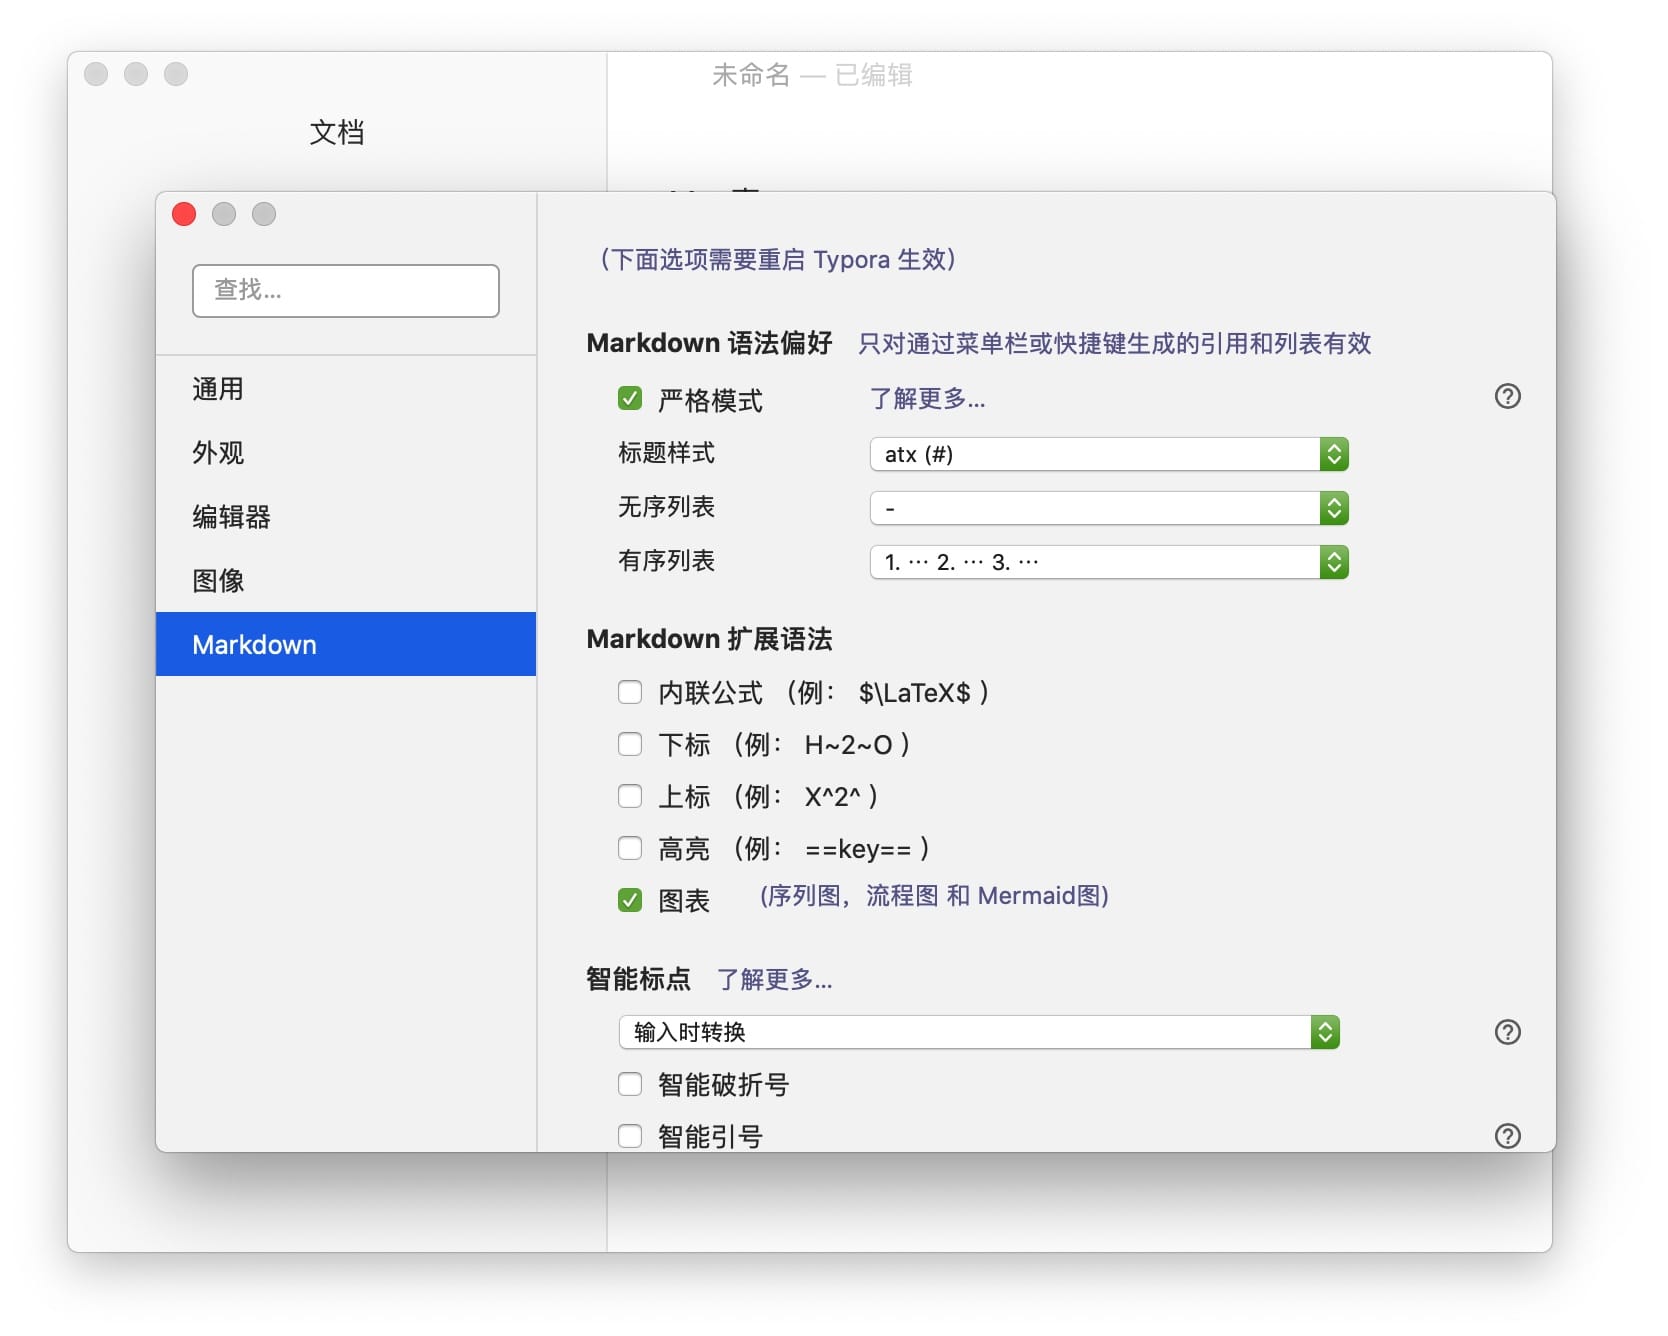Open 了解更多 link next to 严格模式
Viewport: 1668px width, 1336px height.
(928, 399)
